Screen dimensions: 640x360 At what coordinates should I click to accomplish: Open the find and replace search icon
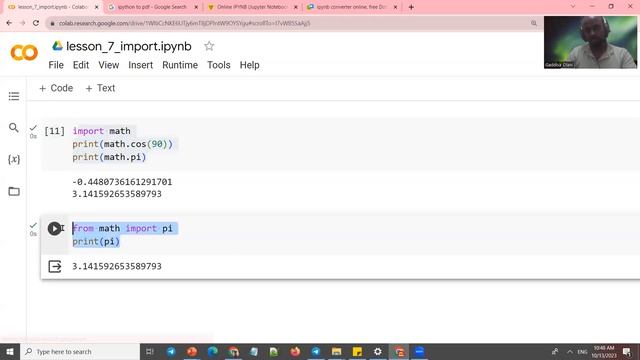pyautogui.click(x=14, y=127)
